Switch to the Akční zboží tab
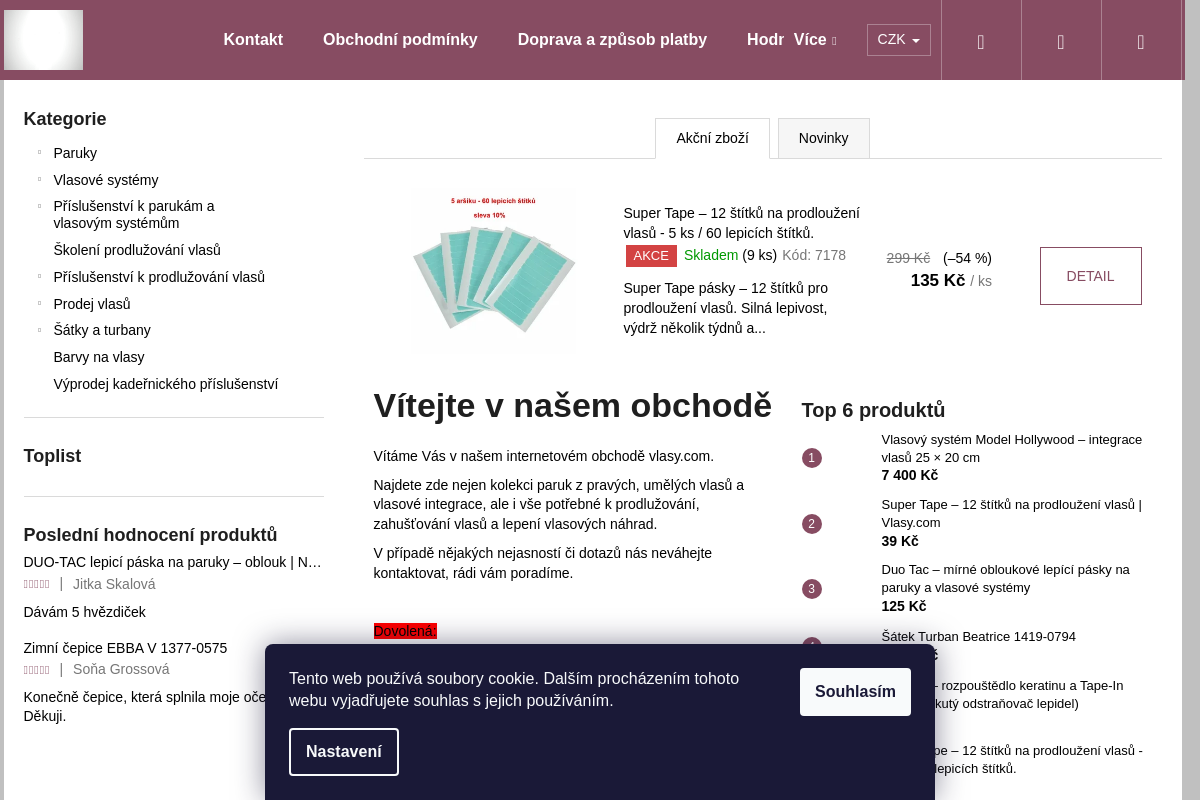 click(712, 138)
